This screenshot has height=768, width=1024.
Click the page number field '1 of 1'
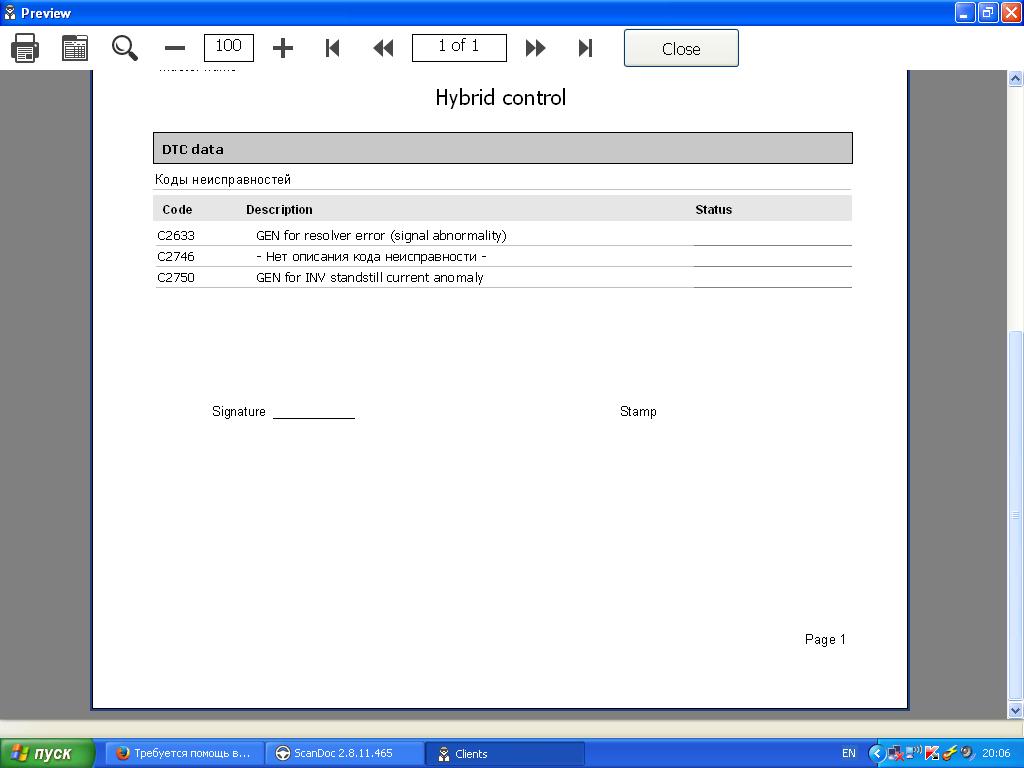pyautogui.click(x=459, y=48)
